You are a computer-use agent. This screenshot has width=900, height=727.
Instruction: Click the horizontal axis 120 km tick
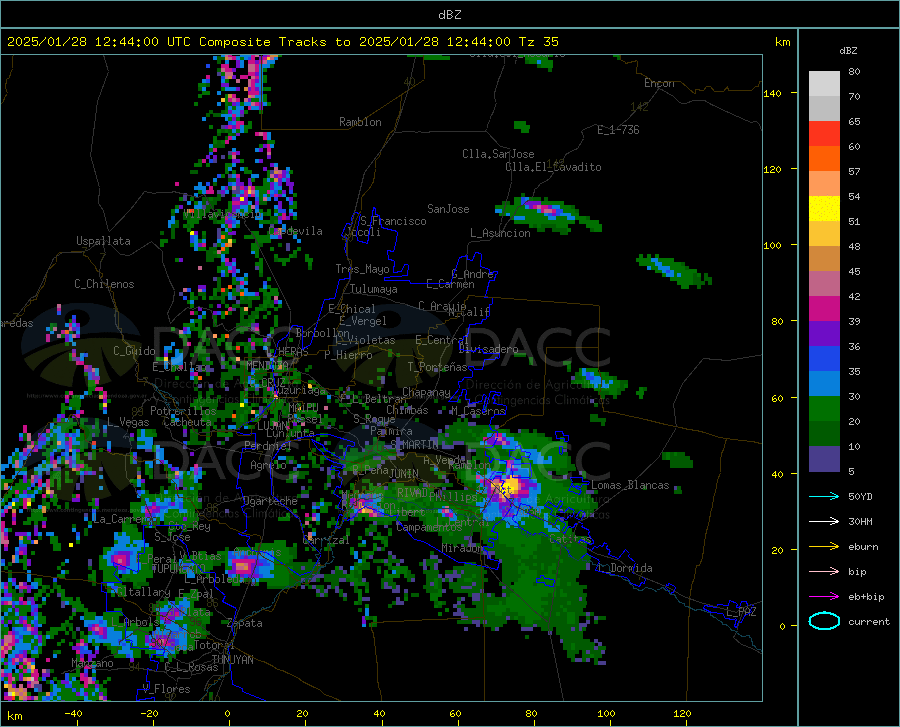point(682,713)
